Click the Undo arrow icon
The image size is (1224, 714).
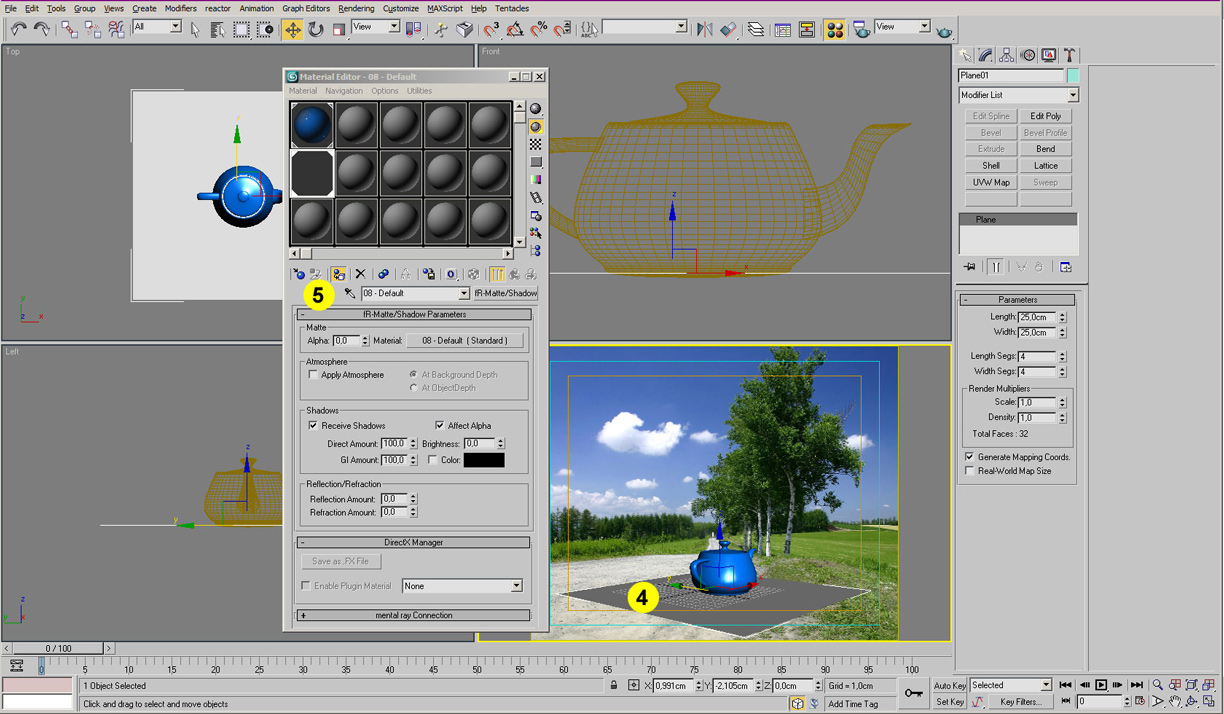click(x=18, y=30)
